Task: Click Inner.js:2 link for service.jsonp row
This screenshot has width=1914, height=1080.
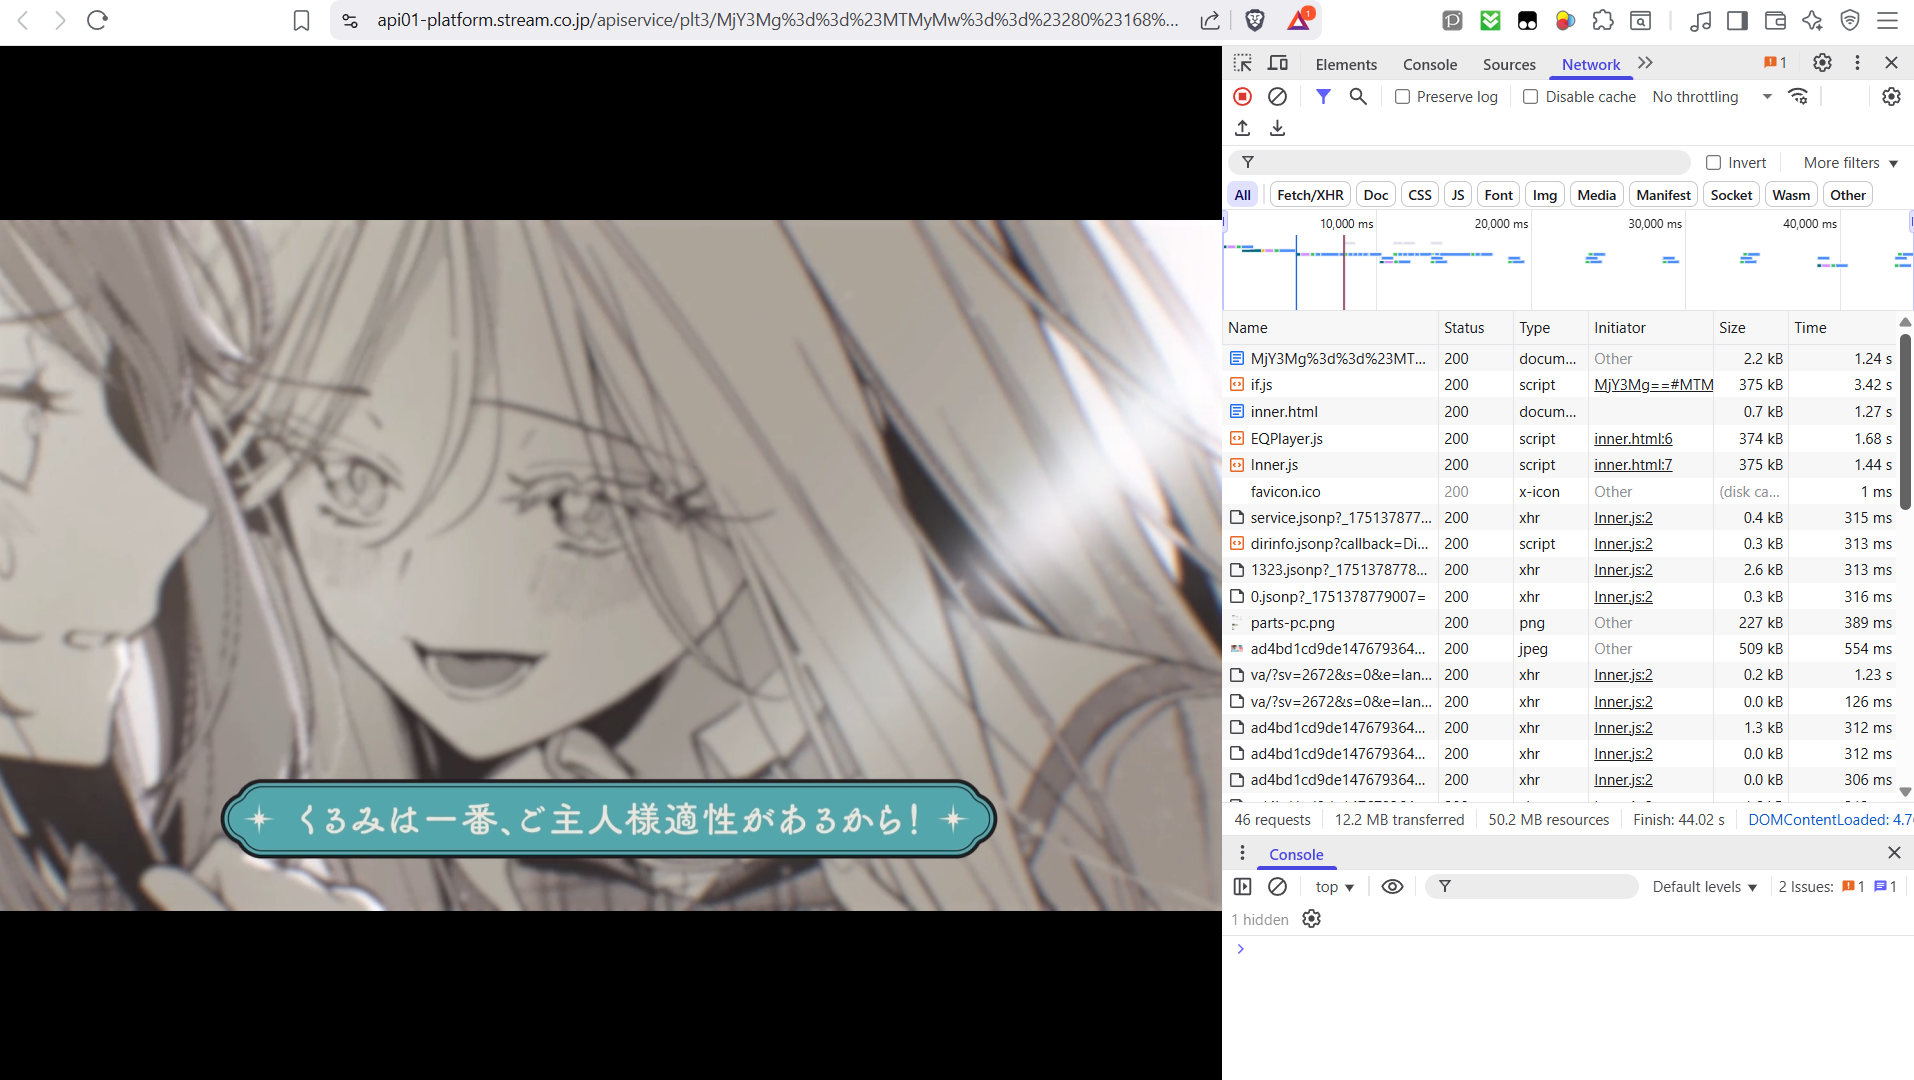Action: 1623,517
